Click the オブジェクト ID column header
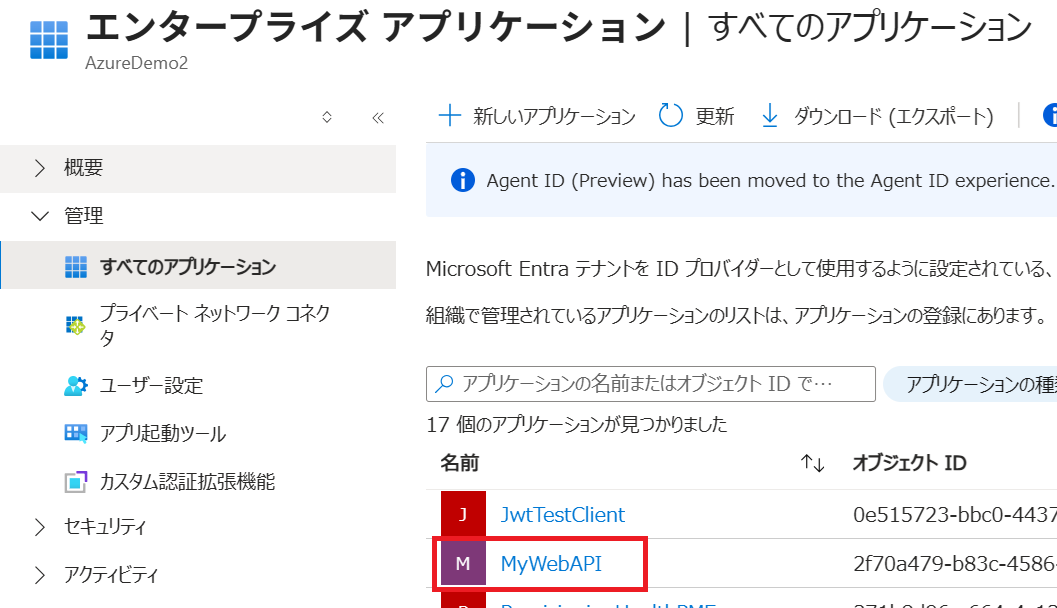The height and width of the screenshot is (608, 1057). [x=909, y=463]
